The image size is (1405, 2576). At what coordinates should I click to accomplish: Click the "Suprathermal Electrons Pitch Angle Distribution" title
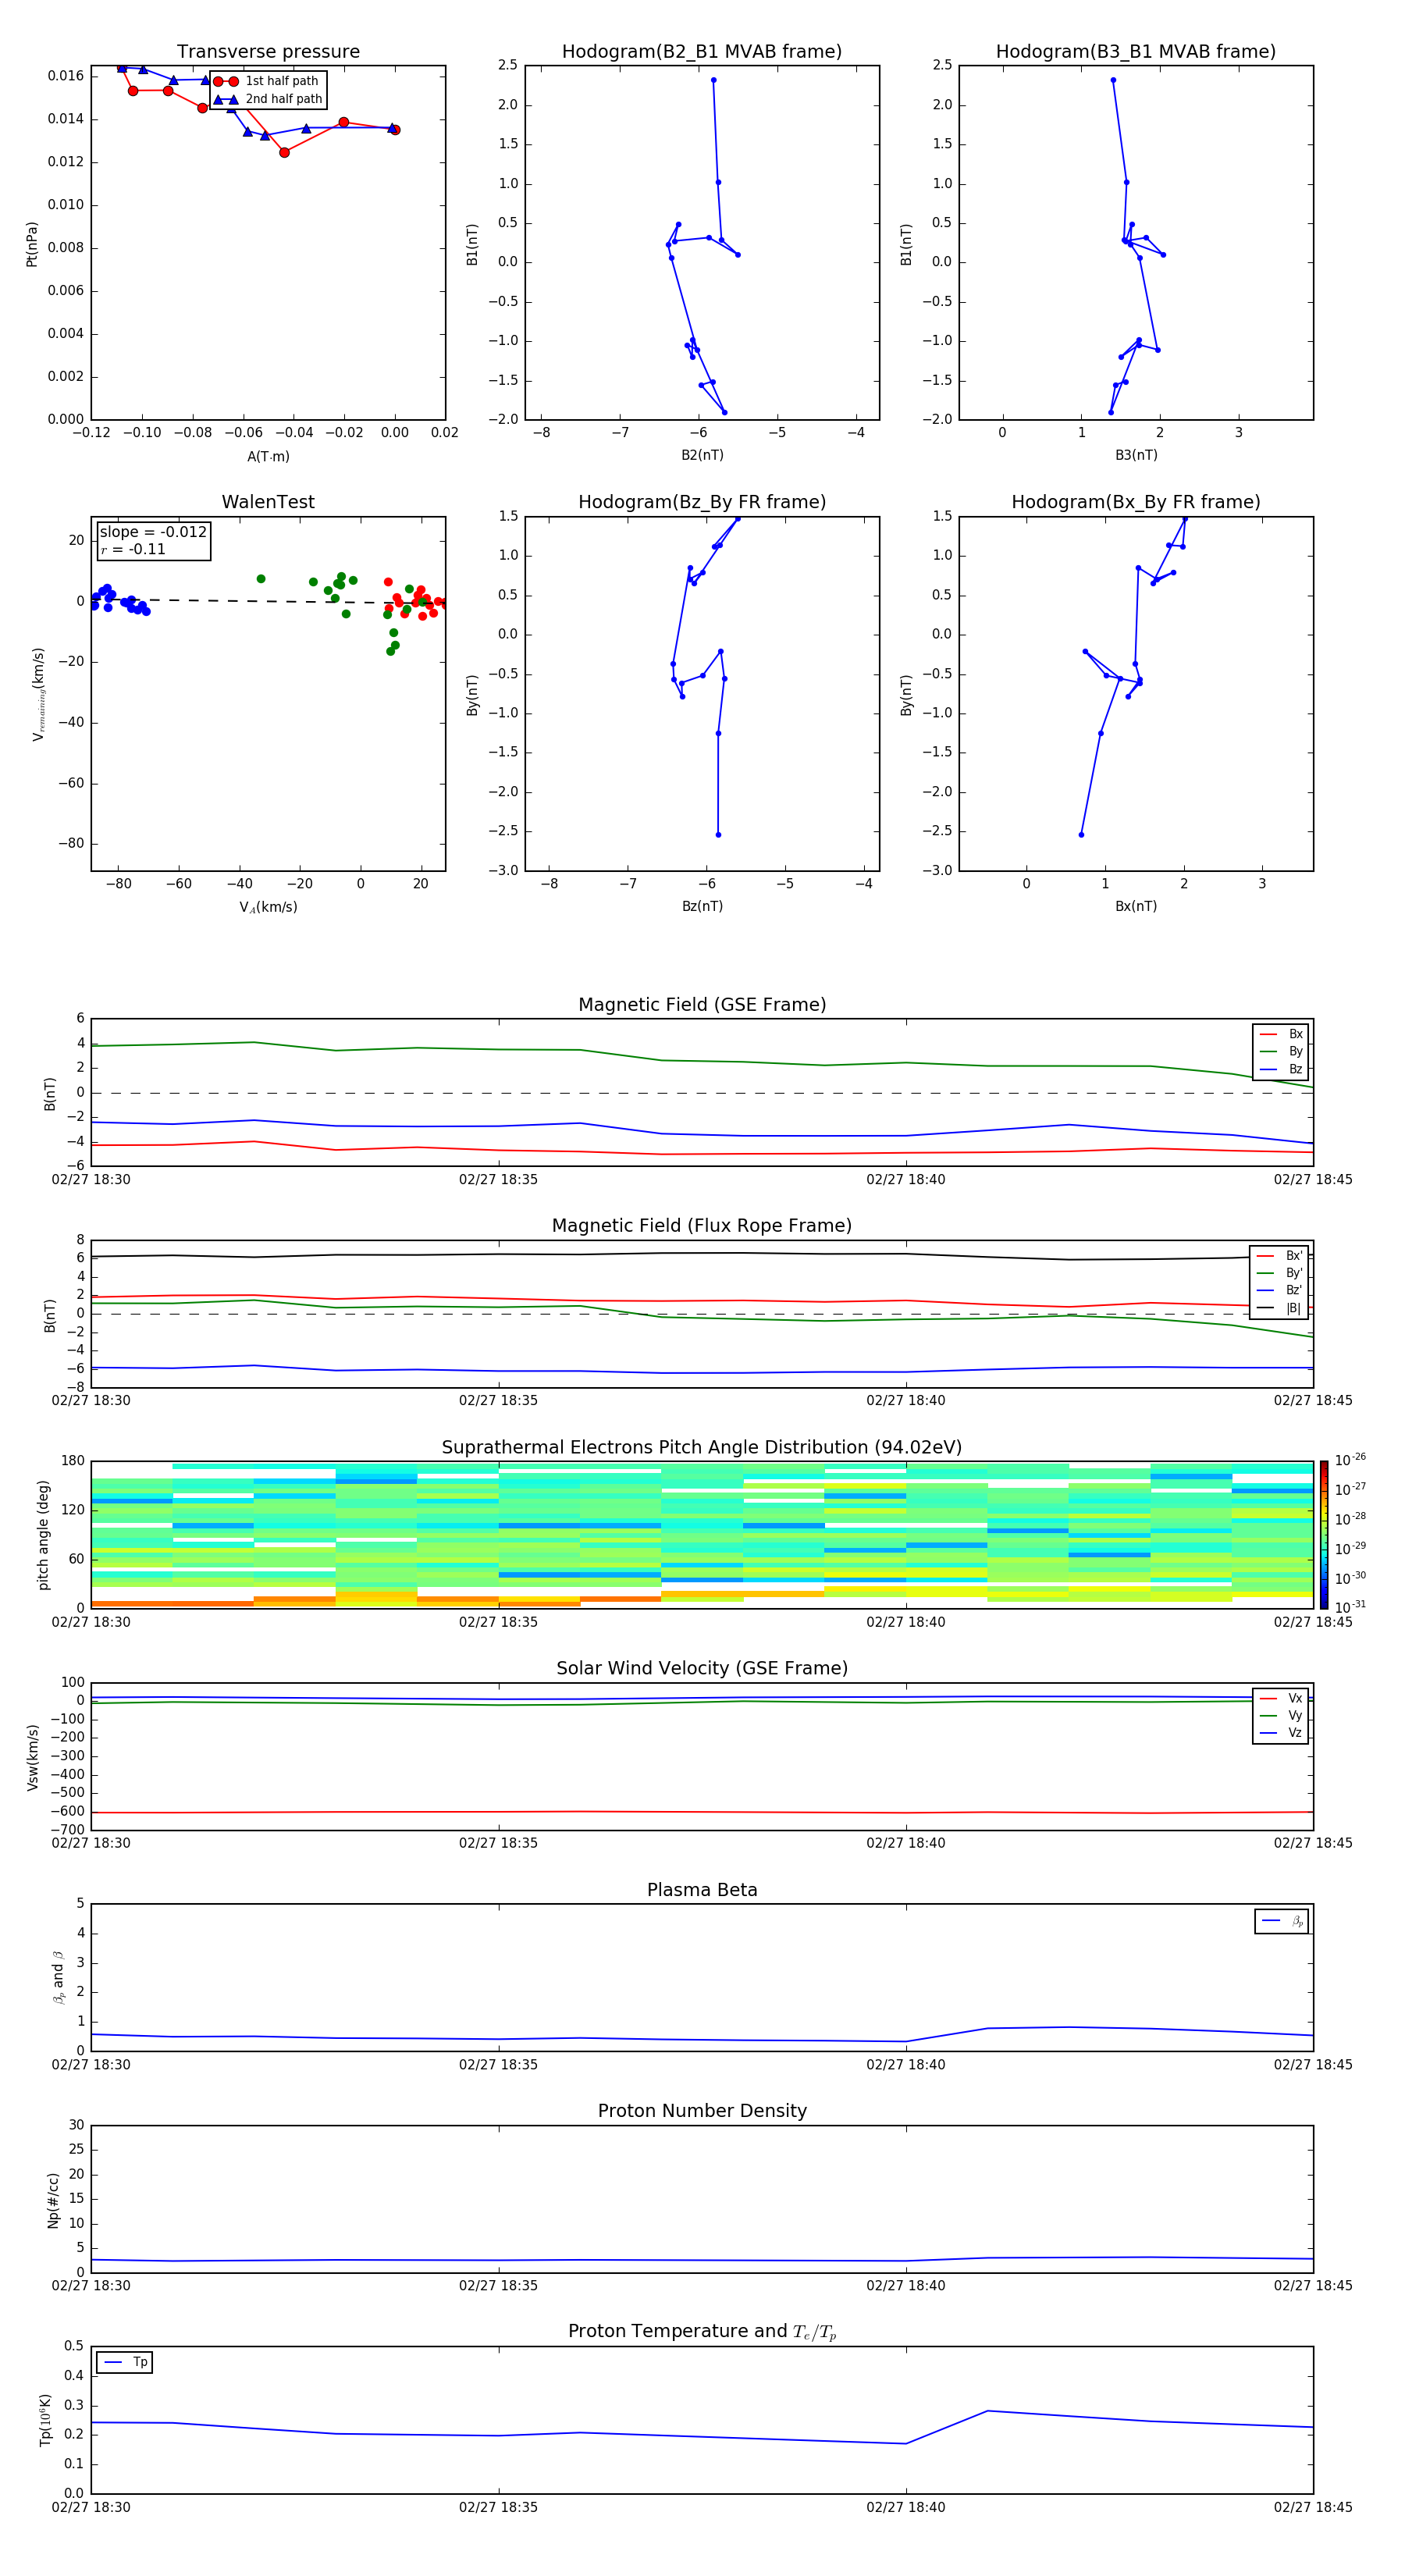[x=702, y=1448]
